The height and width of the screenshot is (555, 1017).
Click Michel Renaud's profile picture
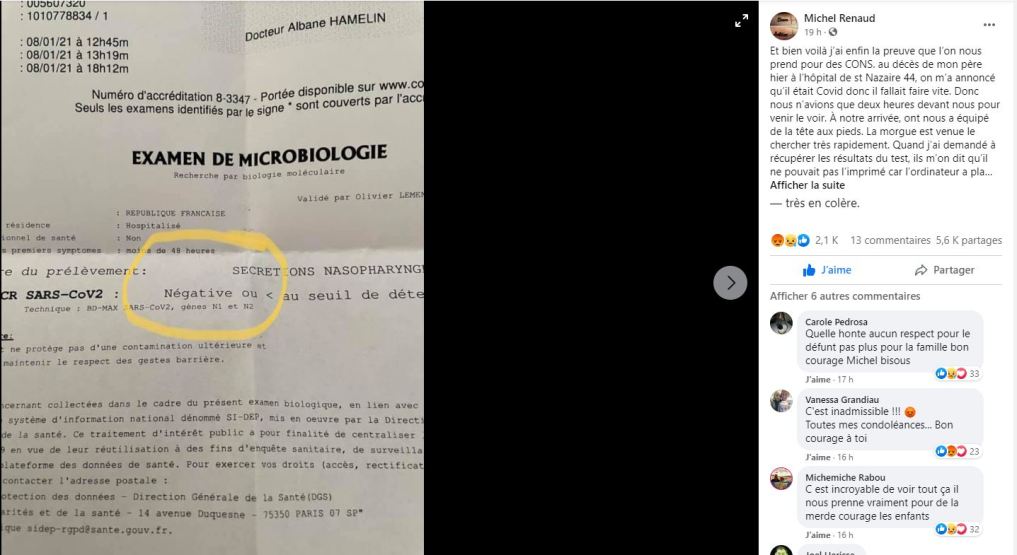tap(784, 25)
